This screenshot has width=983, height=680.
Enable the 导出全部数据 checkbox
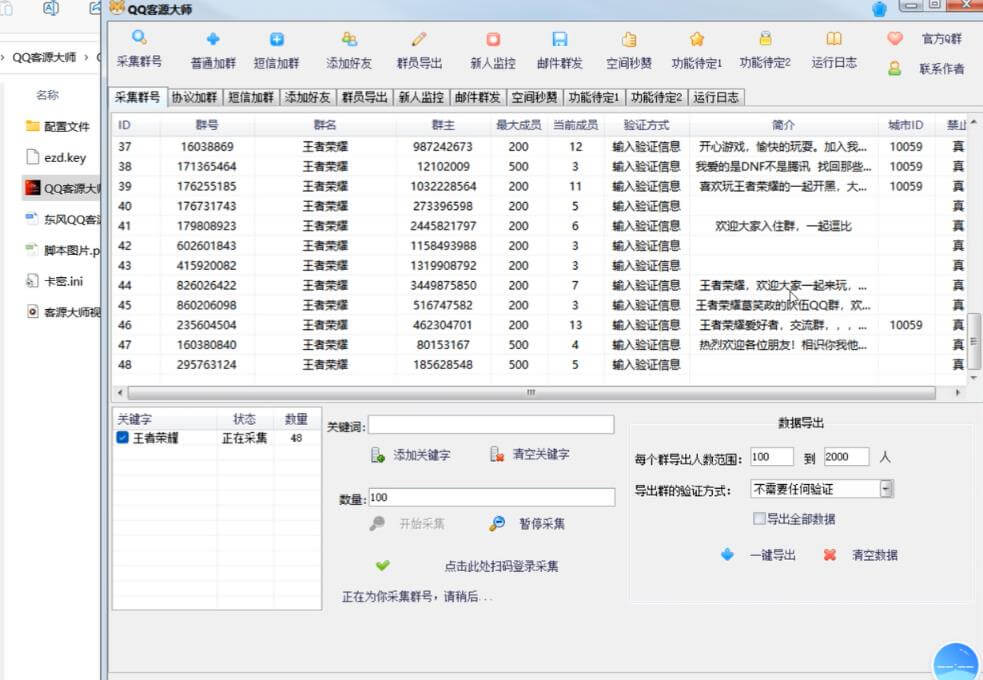click(x=759, y=518)
